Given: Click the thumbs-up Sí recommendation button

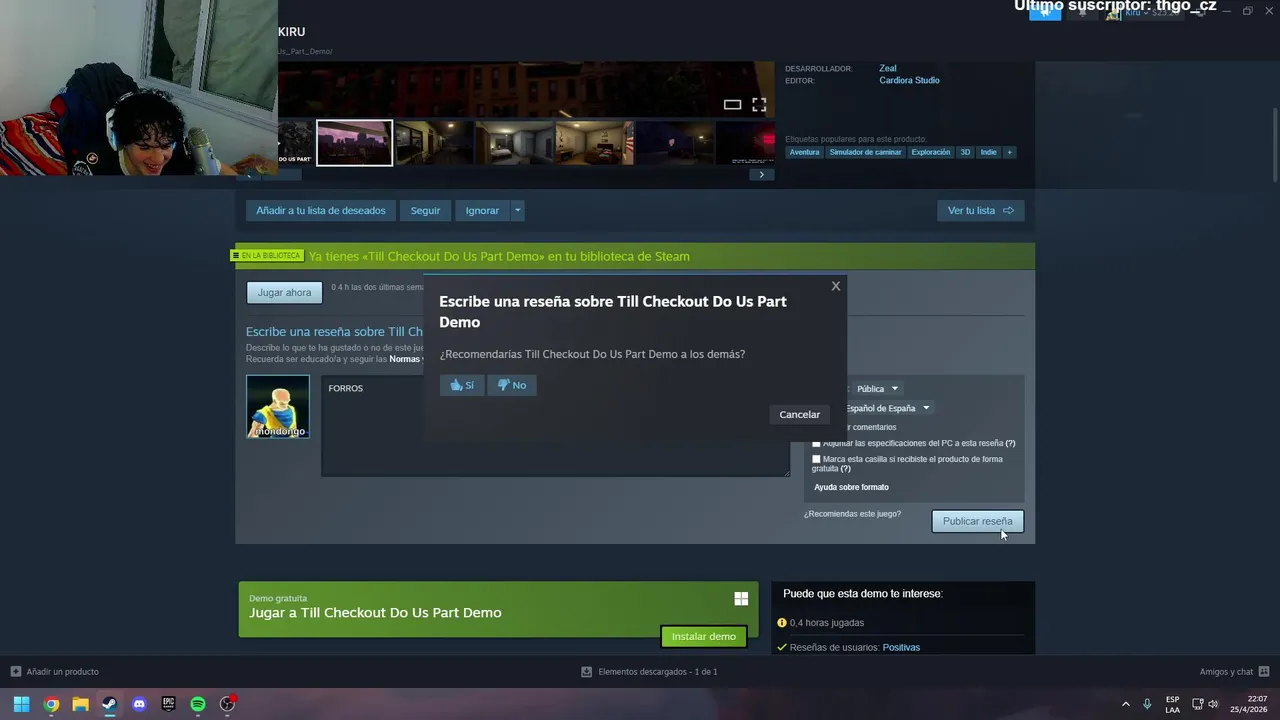Looking at the screenshot, I should (x=462, y=385).
